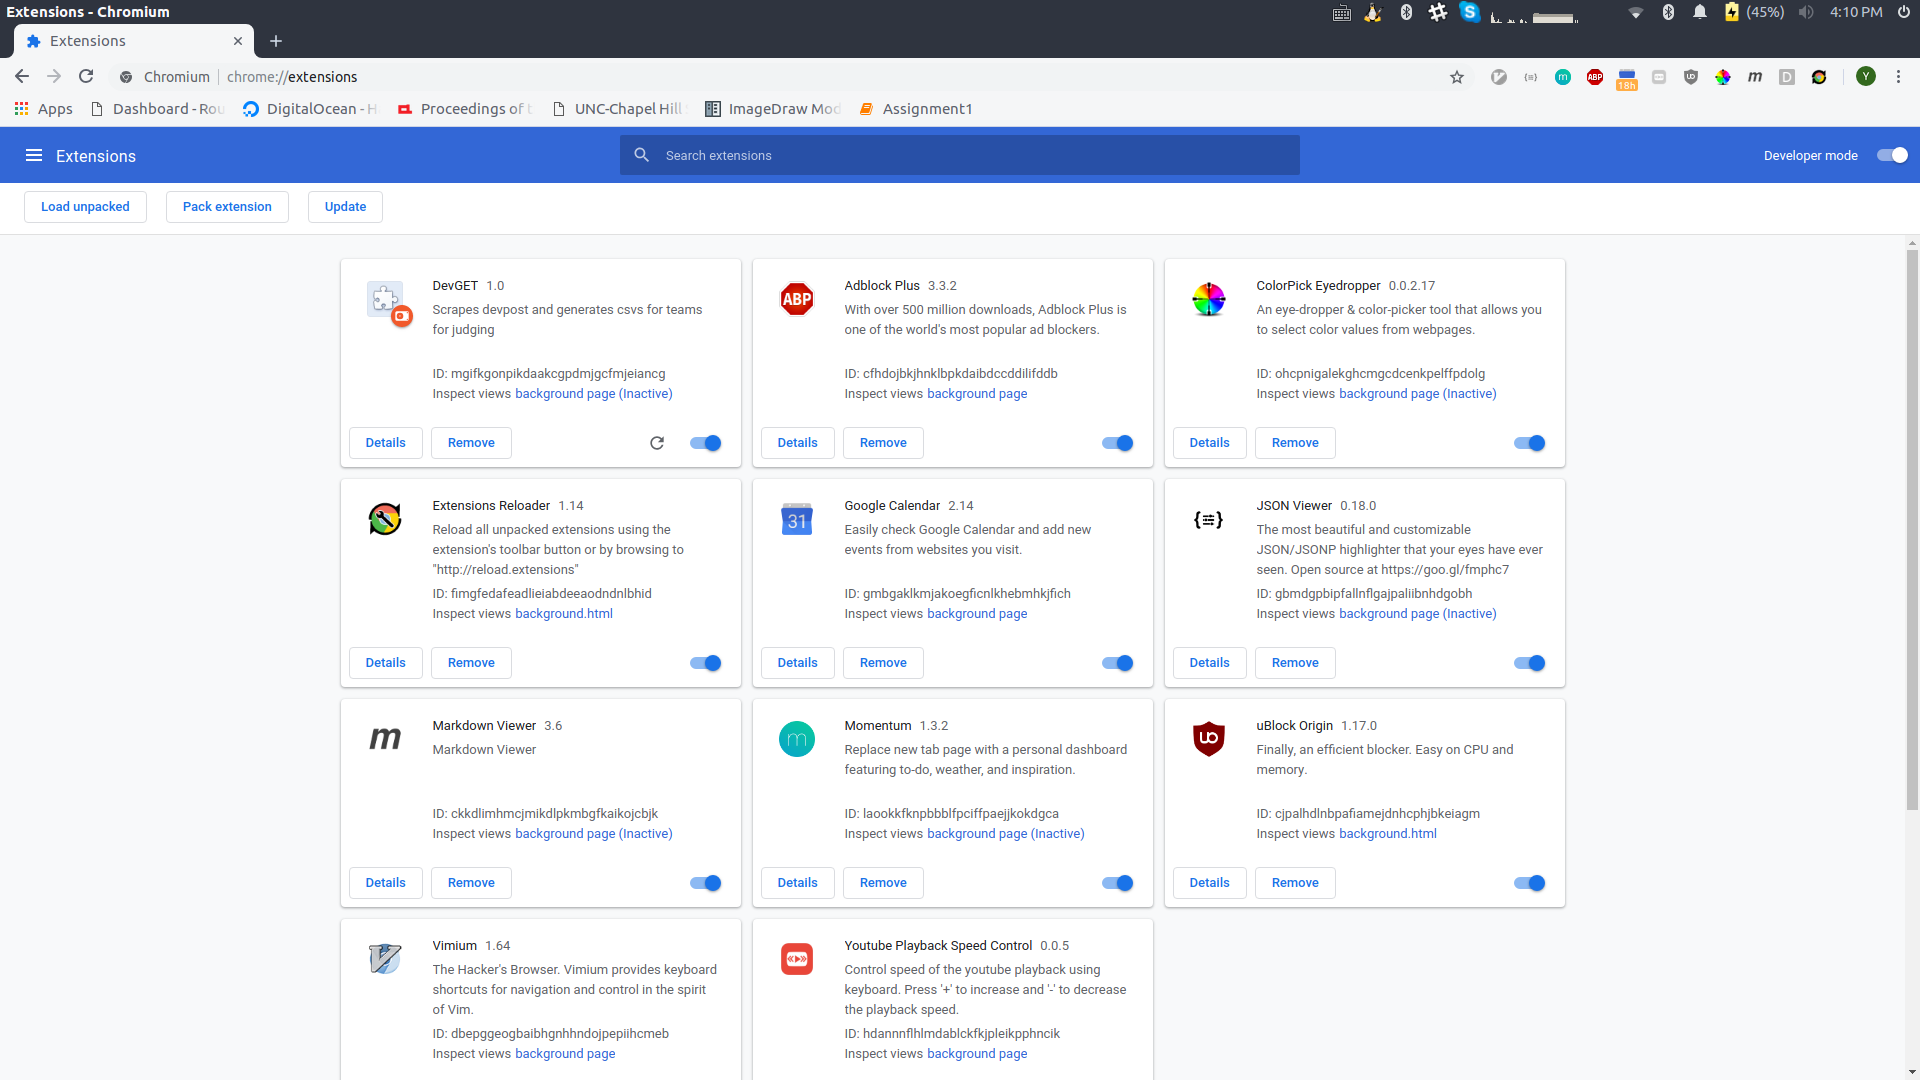
Task: Open Details for Adblock Plus
Action: 797,443
